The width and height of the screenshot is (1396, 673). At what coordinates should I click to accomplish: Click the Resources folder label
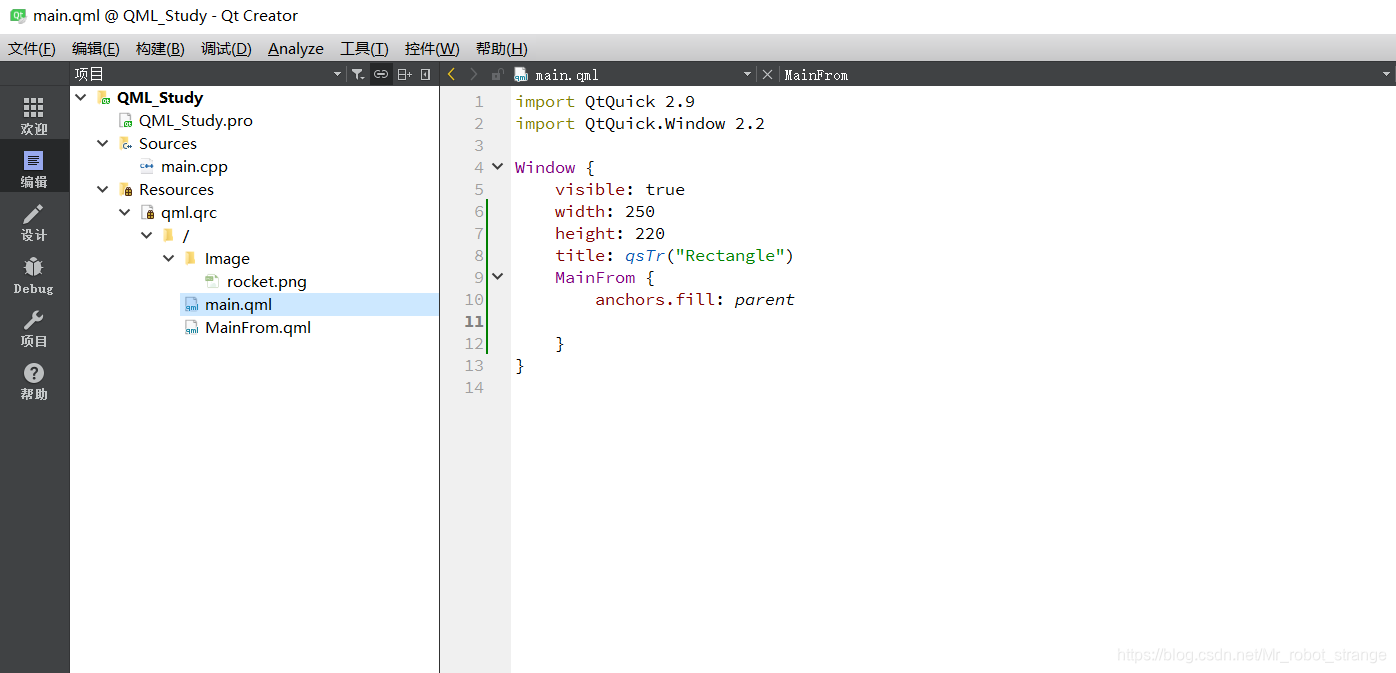click(176, 189)
